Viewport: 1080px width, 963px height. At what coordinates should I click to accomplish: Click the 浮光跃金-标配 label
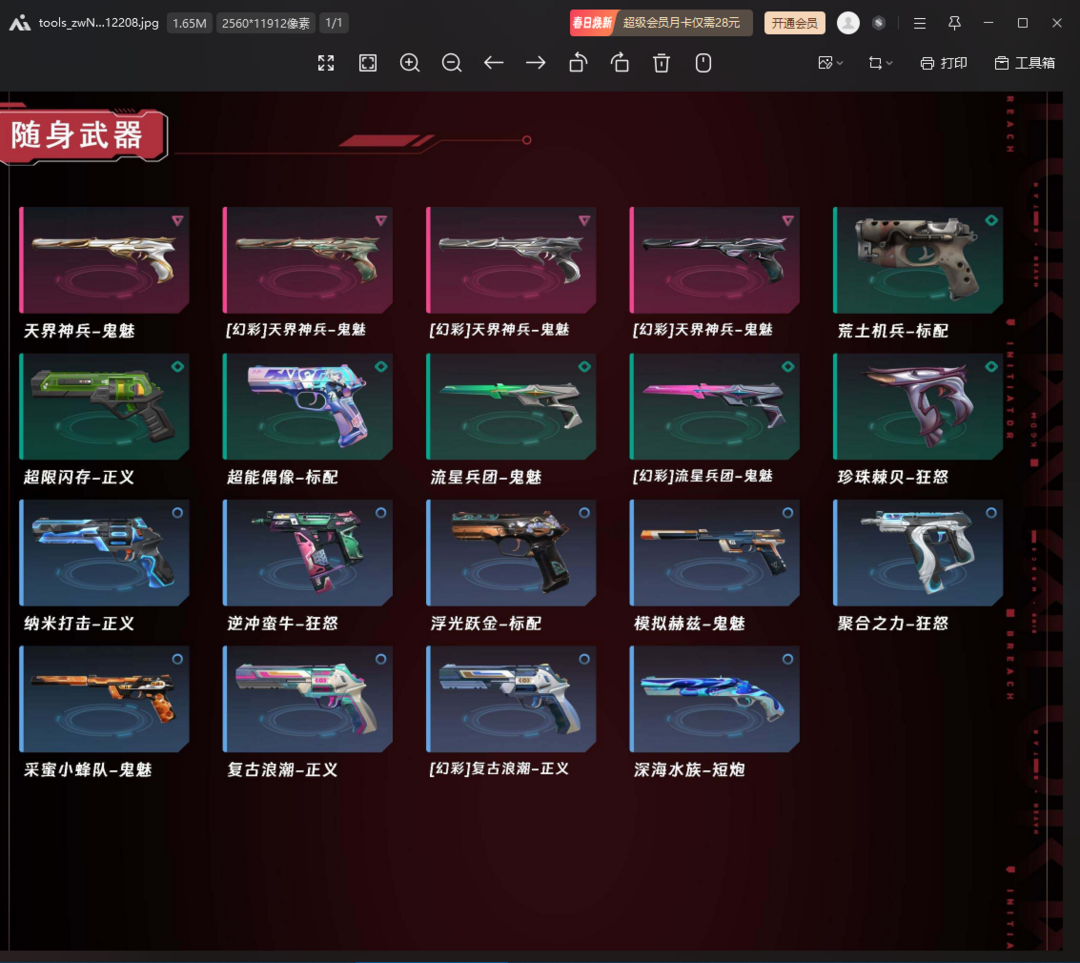coord(486,623)
